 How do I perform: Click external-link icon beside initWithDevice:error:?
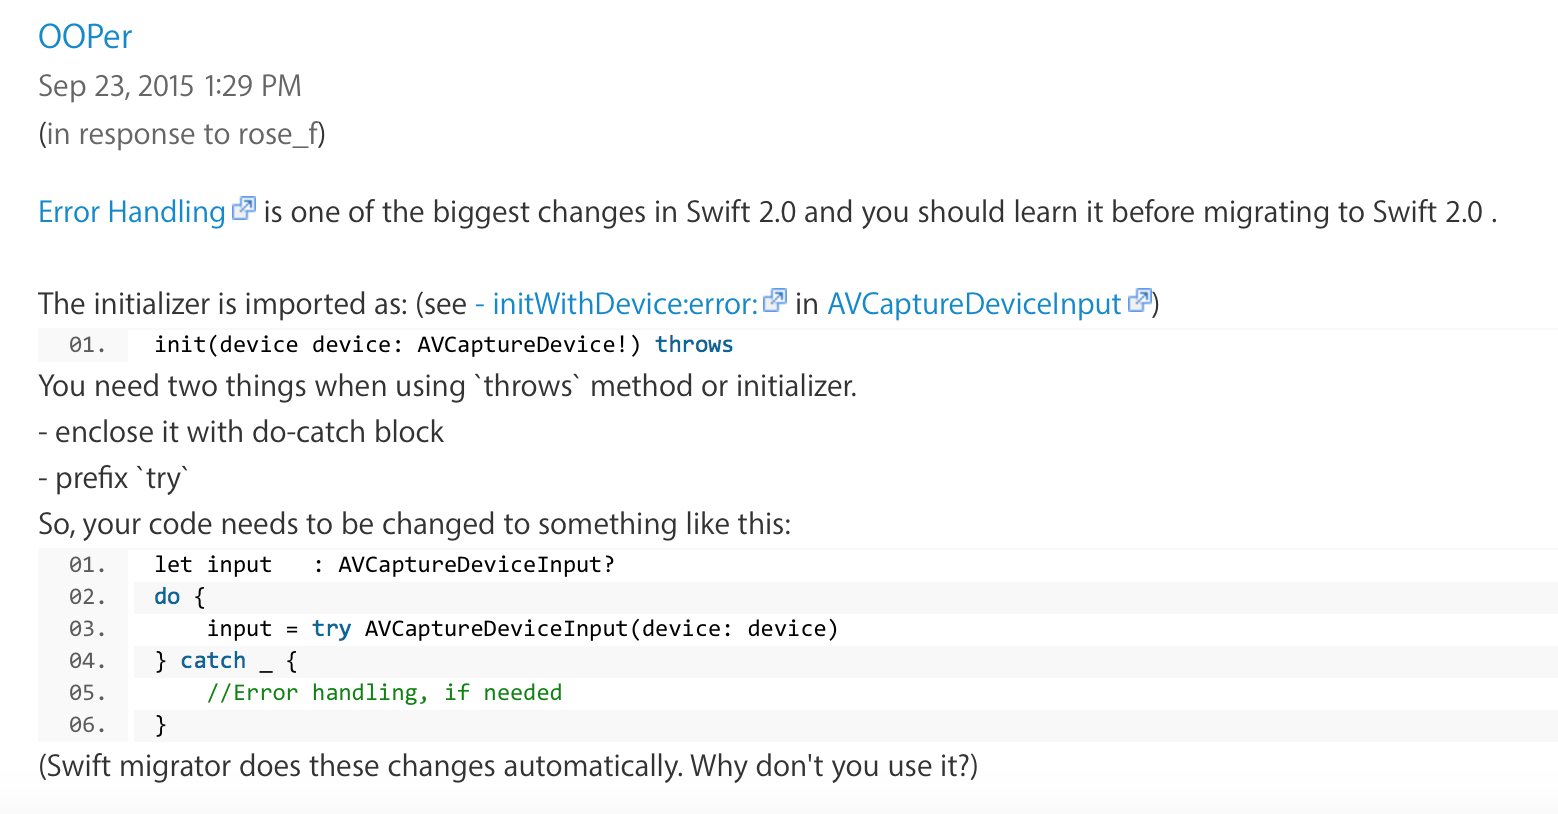pyautogui.click(x=775, y=301)
